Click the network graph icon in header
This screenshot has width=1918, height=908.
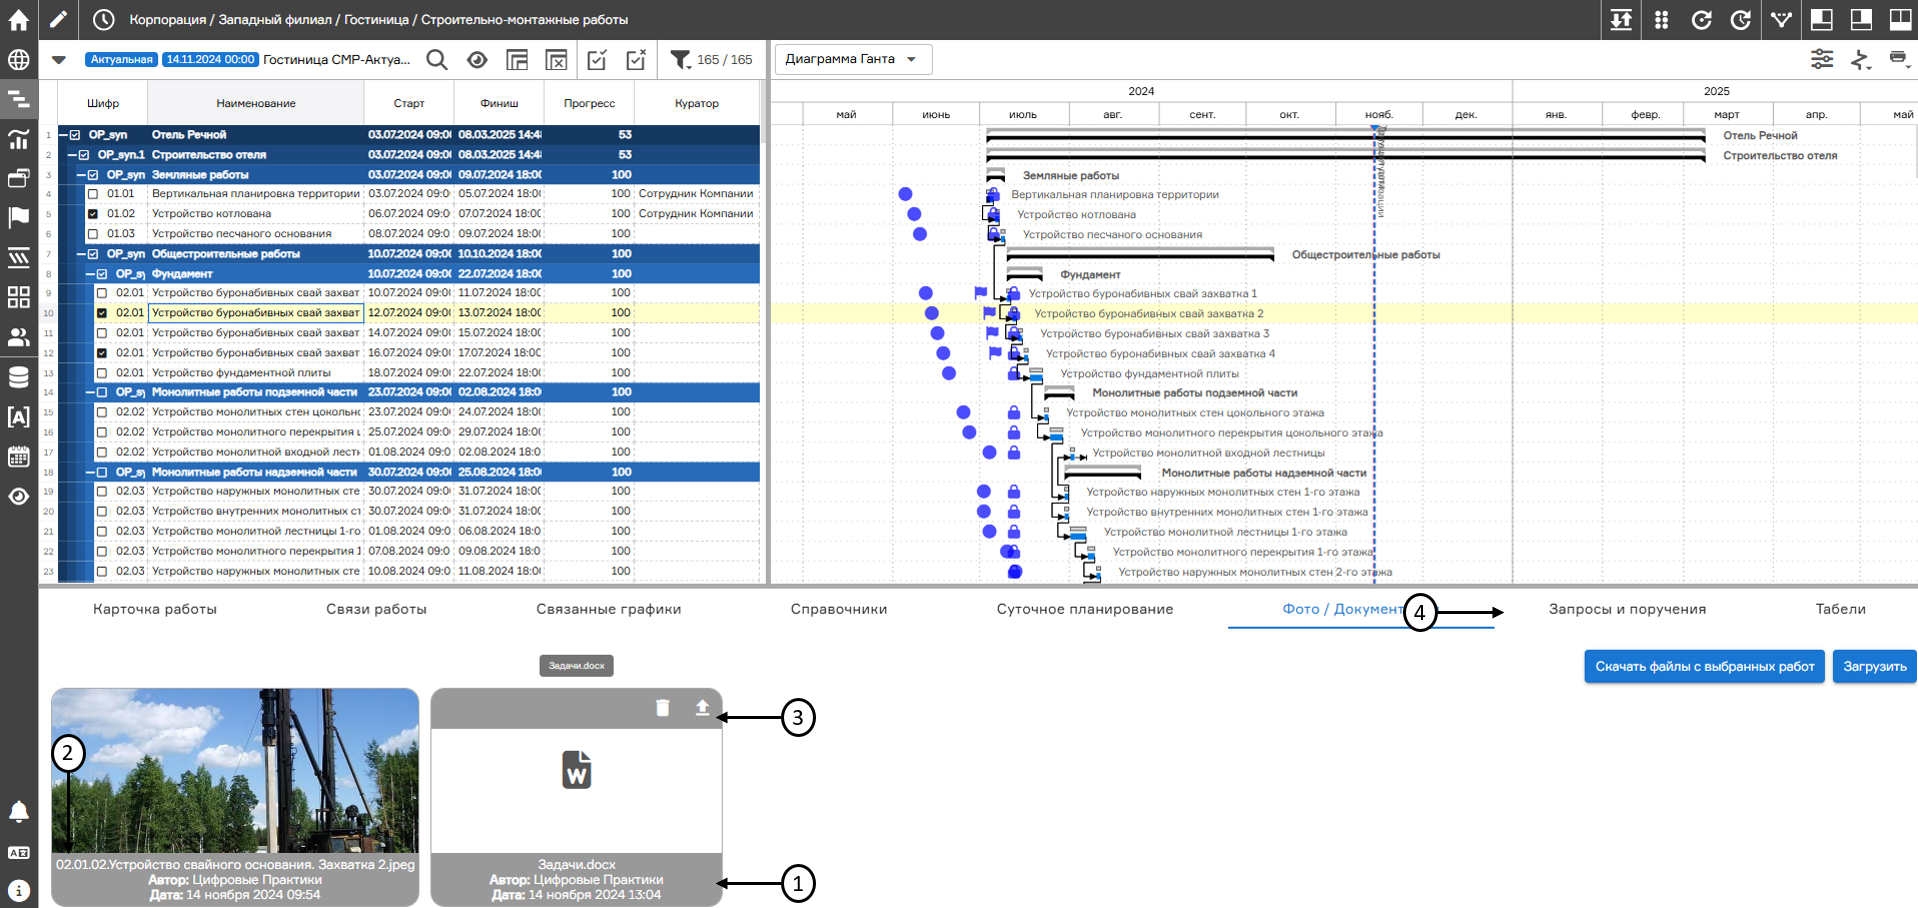point(1781,19)
